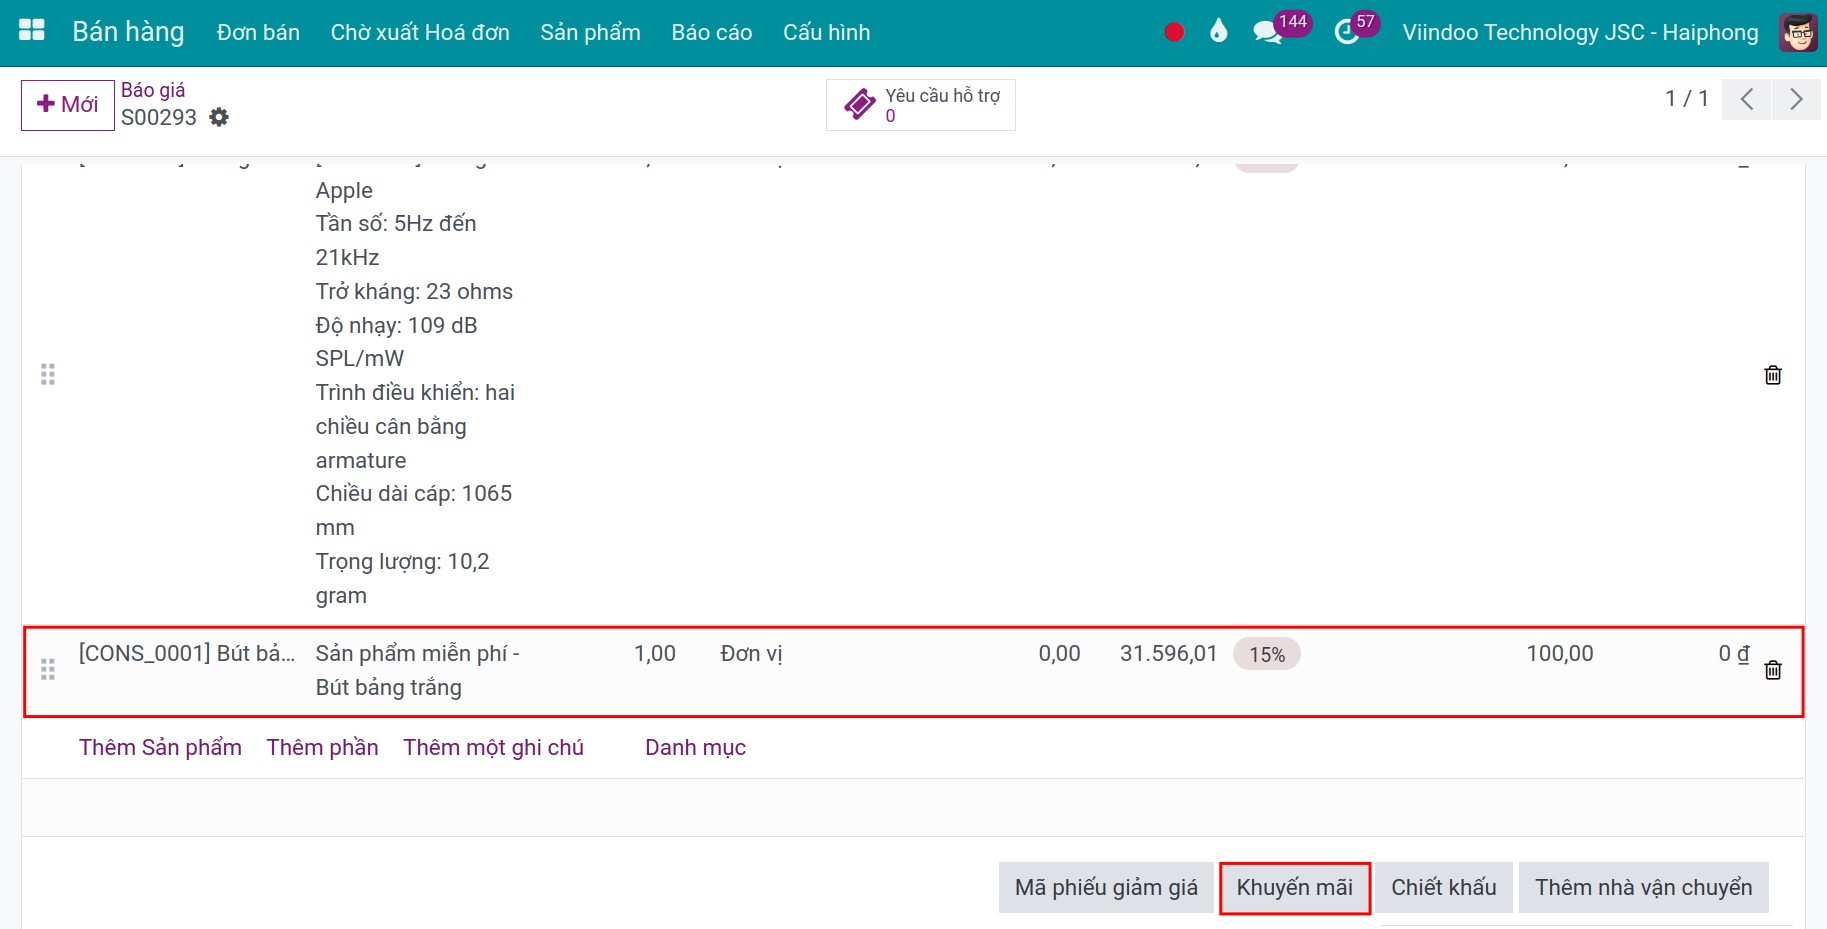Go to the previous record arrow
This screenshot has height=929, width=1827.
tap(1746, 99)
